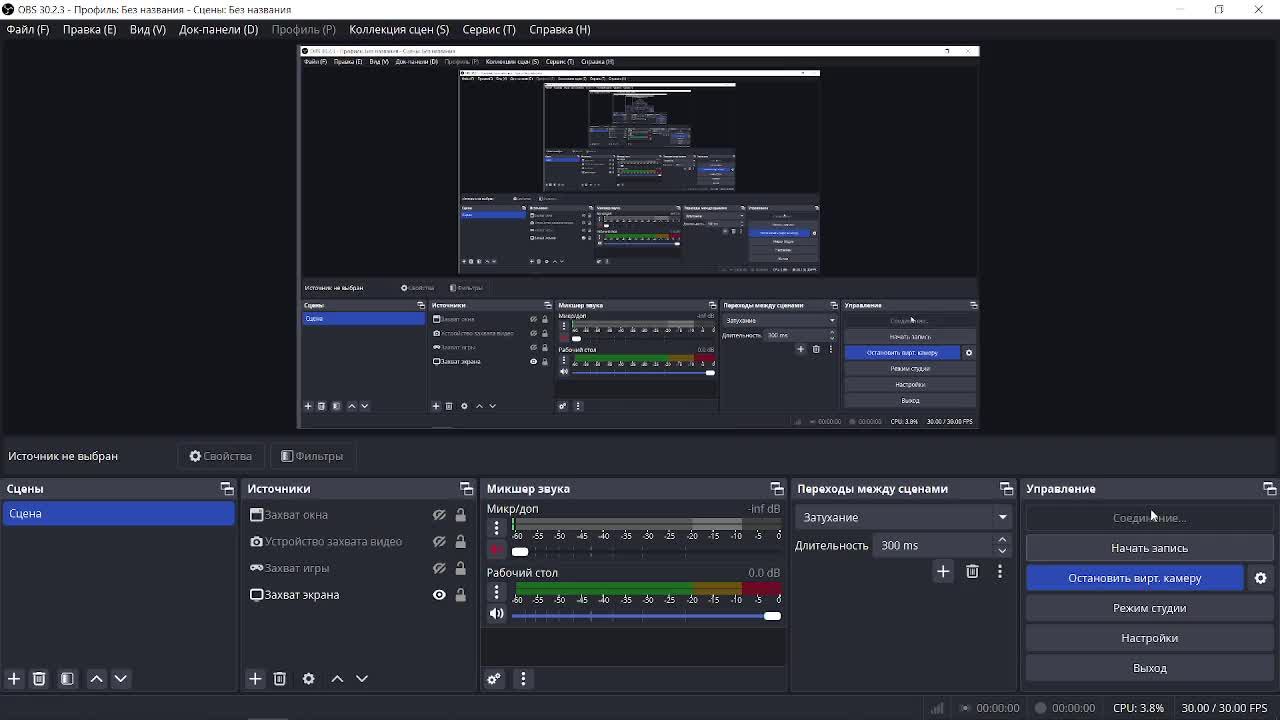Open the Правка menu

(x=89, y=29)
